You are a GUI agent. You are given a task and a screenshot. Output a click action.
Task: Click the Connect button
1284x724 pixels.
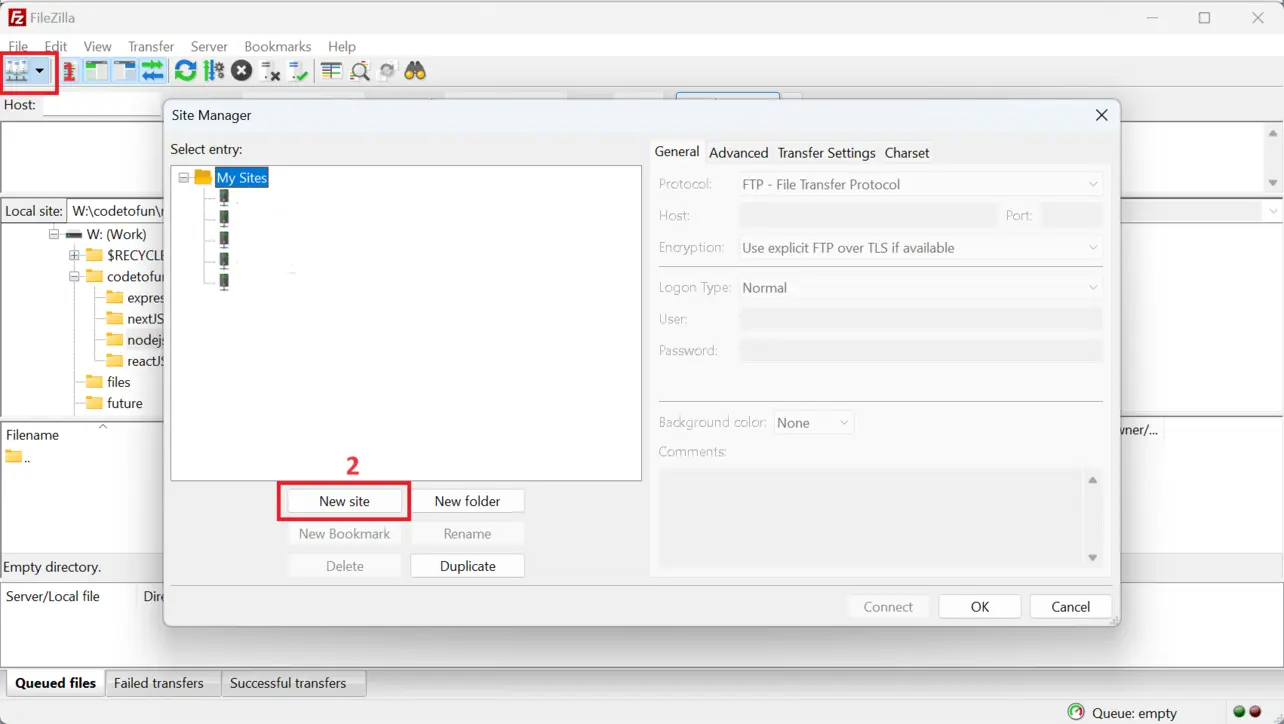(x=888, y=607)
